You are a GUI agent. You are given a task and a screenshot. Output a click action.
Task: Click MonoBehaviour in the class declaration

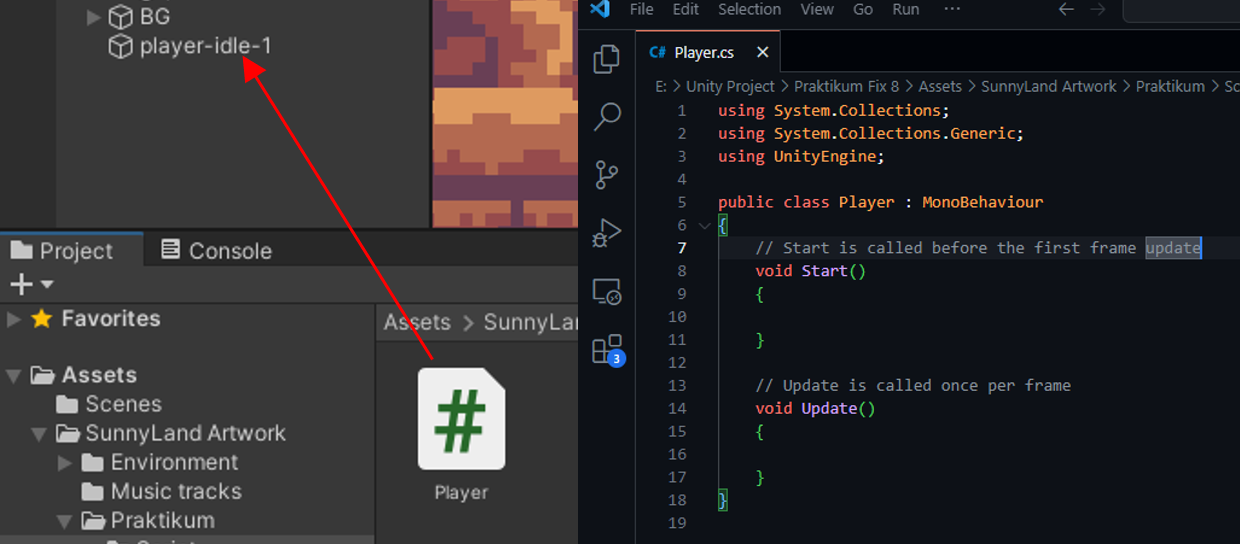pos(982,202)
